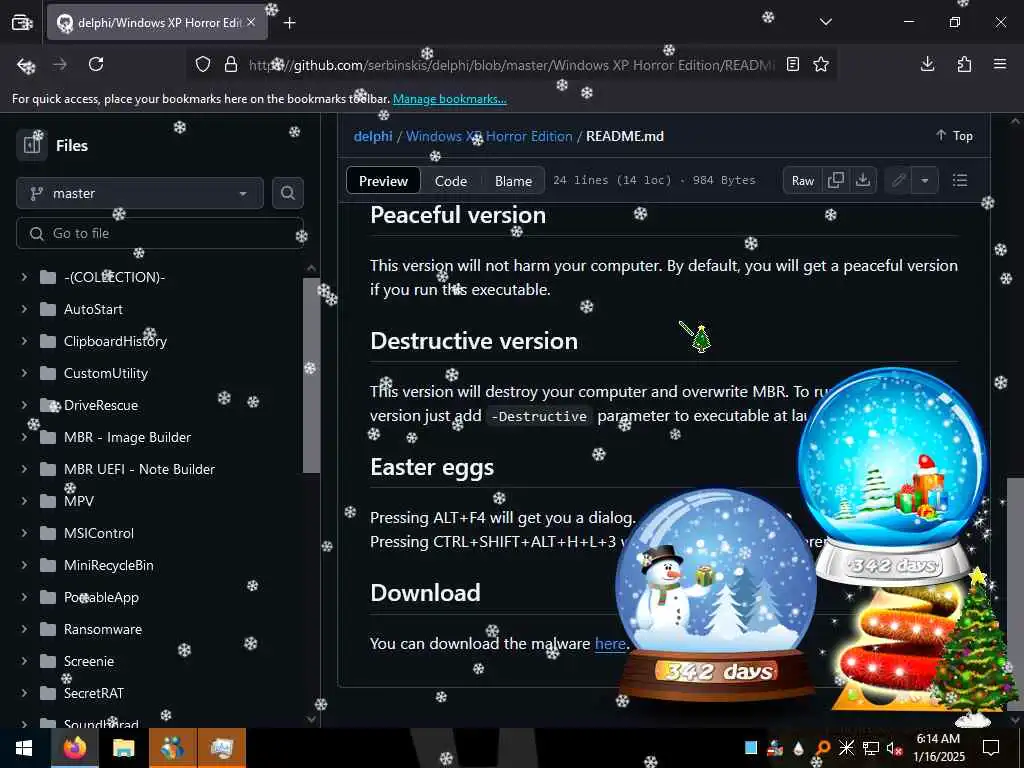
Task: Click the volume muted tray icon
Action: coord(893,748)
